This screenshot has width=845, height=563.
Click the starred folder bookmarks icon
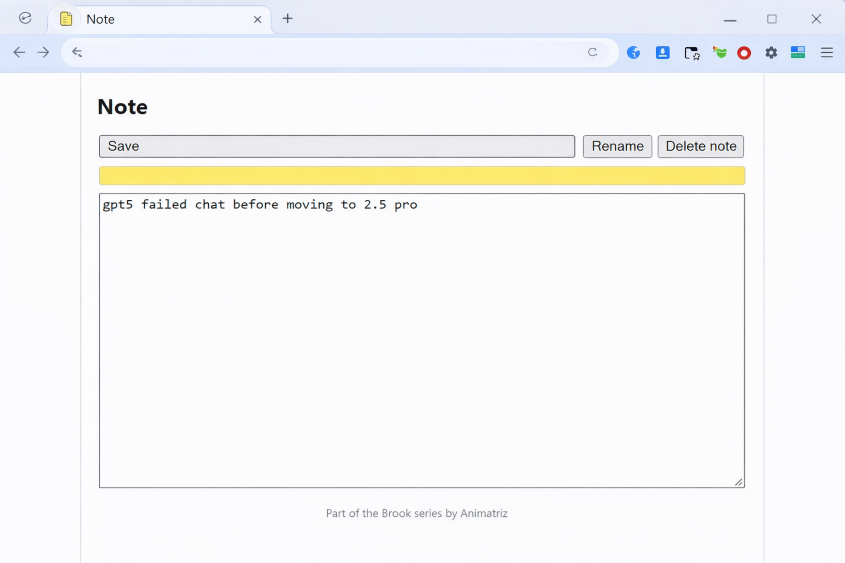pyautogui.click(x=691, y=53)
